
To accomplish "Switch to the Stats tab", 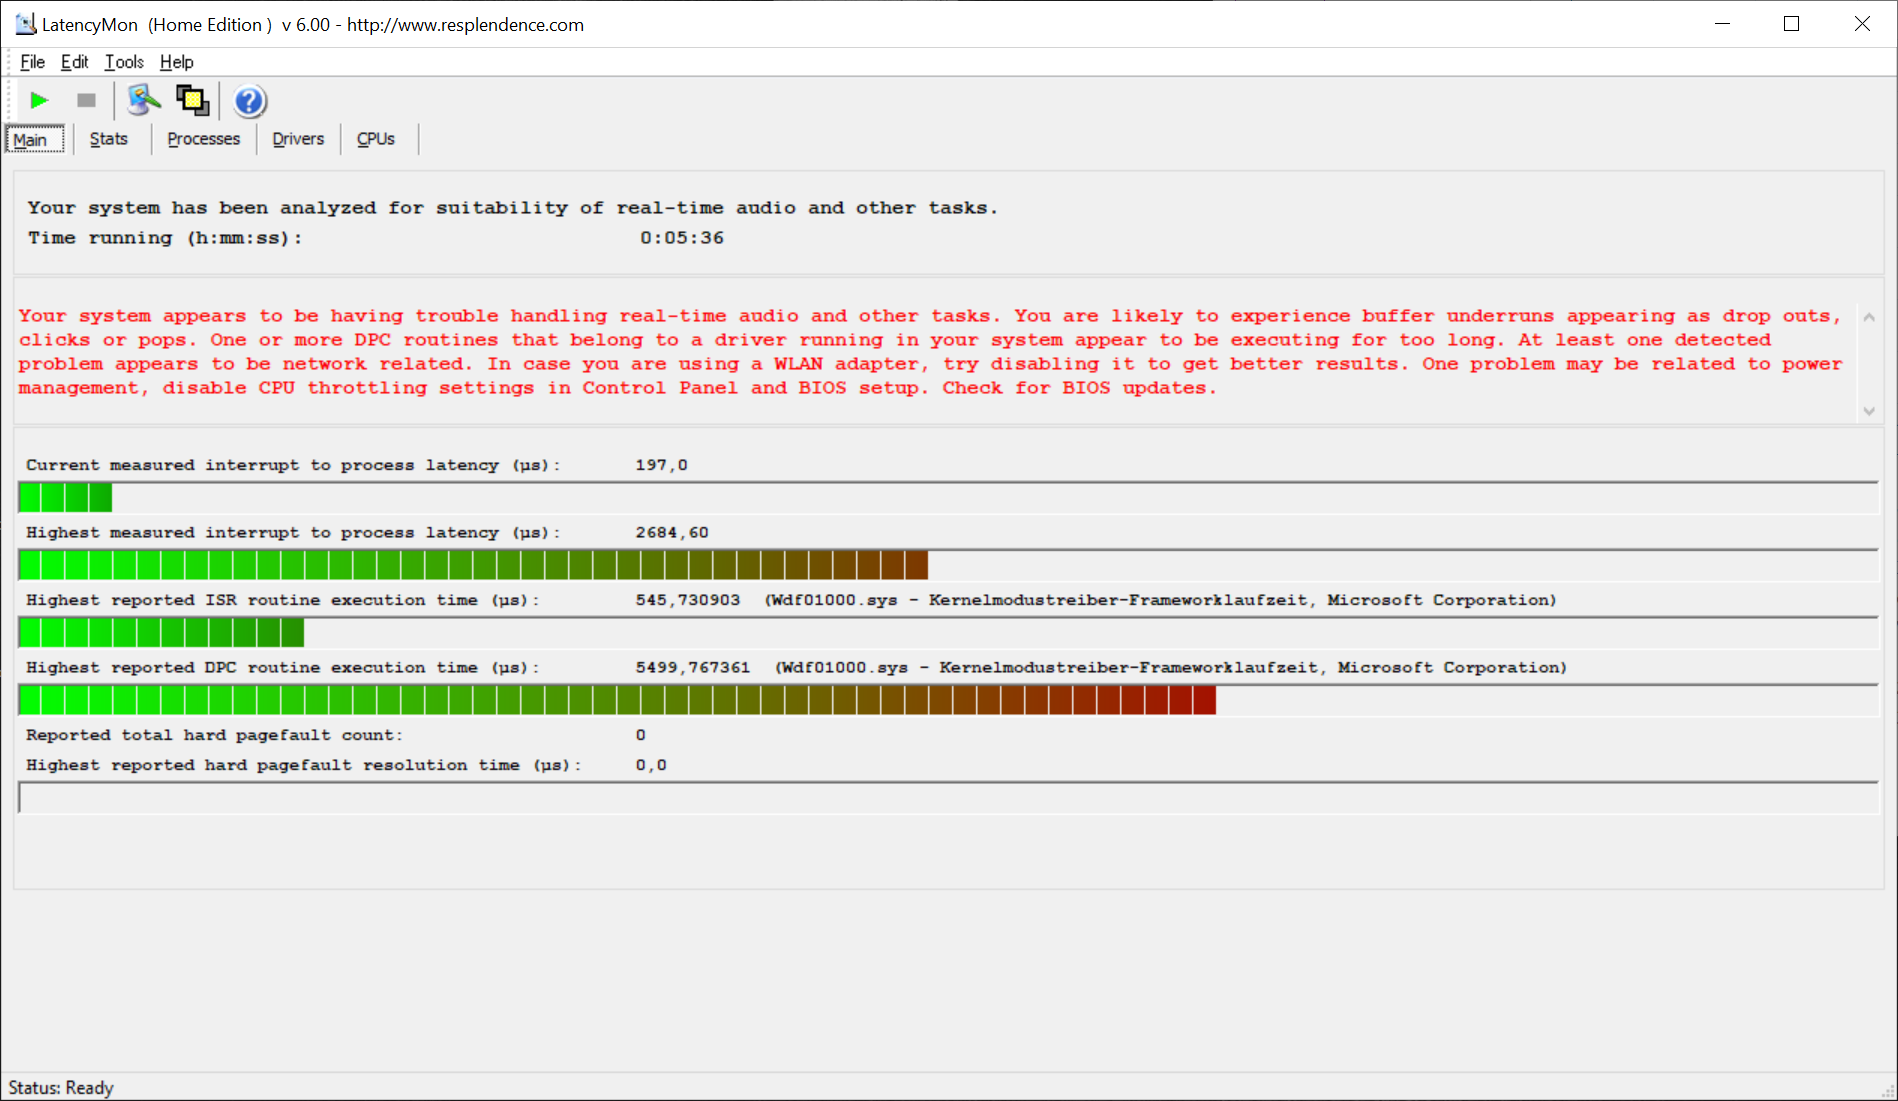I will (109, 139).
